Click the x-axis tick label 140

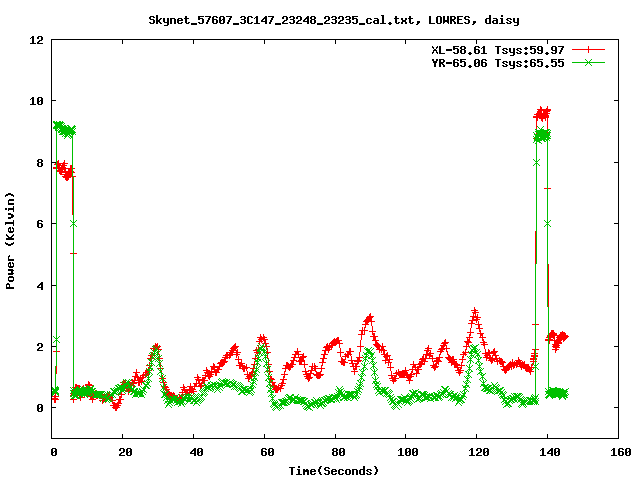click(550, 452)
